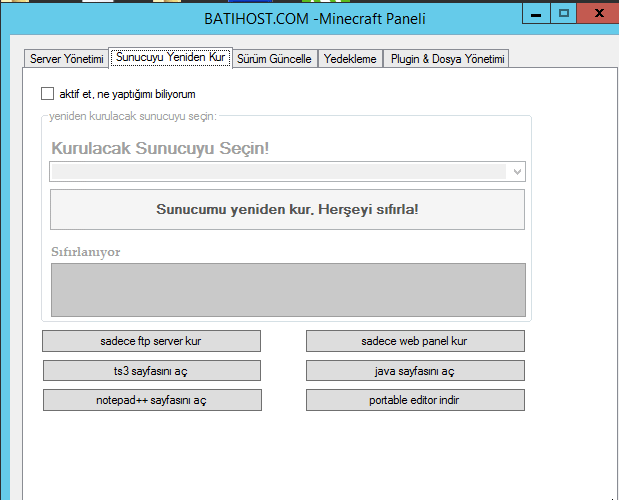
Task: Expand the server dropdown arrow
Action: click(517, 172)
